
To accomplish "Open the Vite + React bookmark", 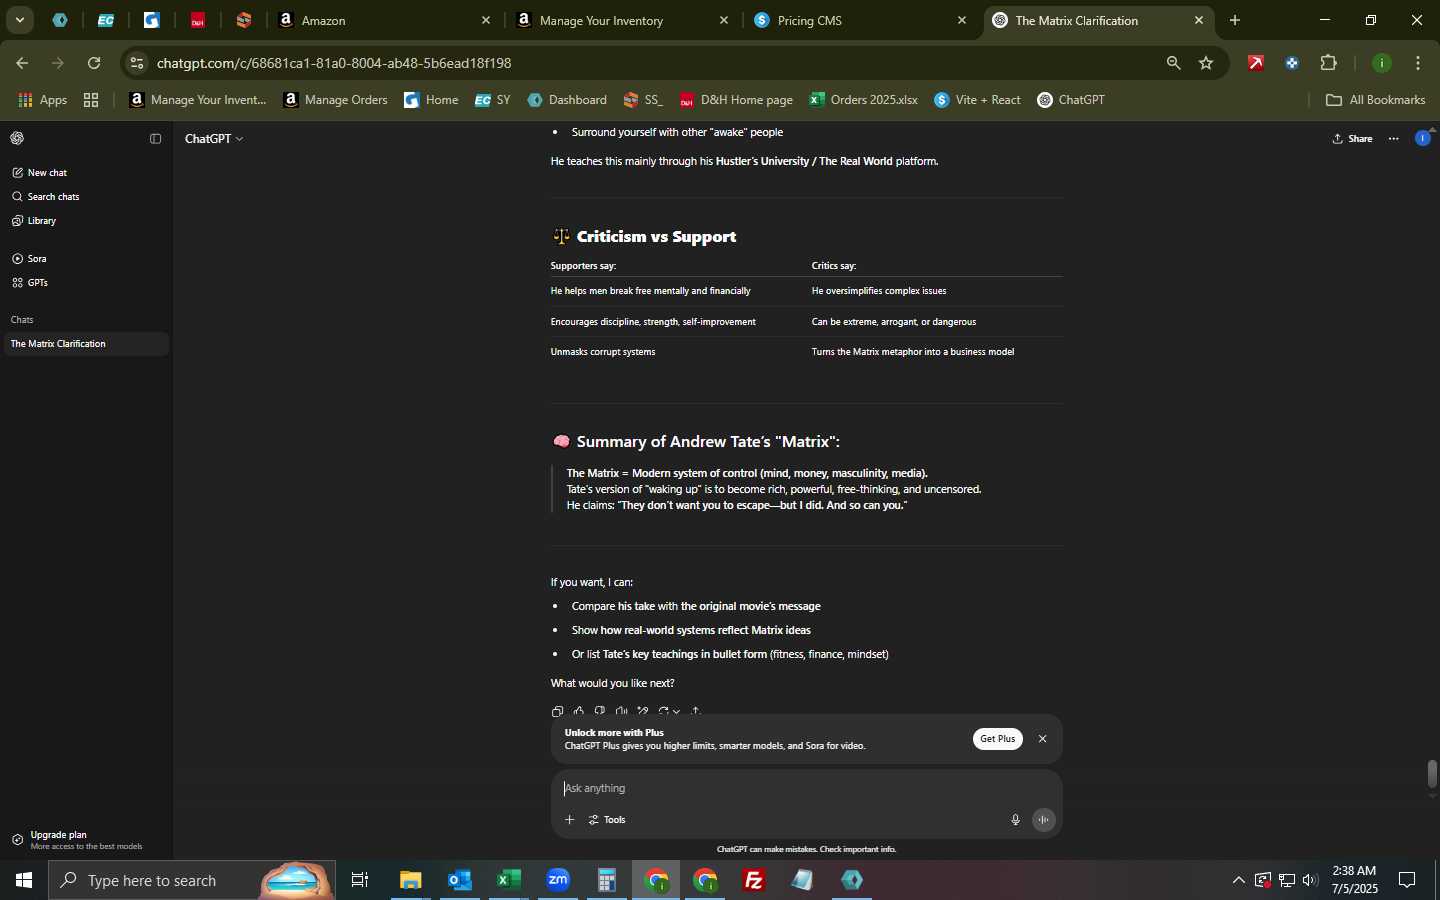I will point(977,100).
